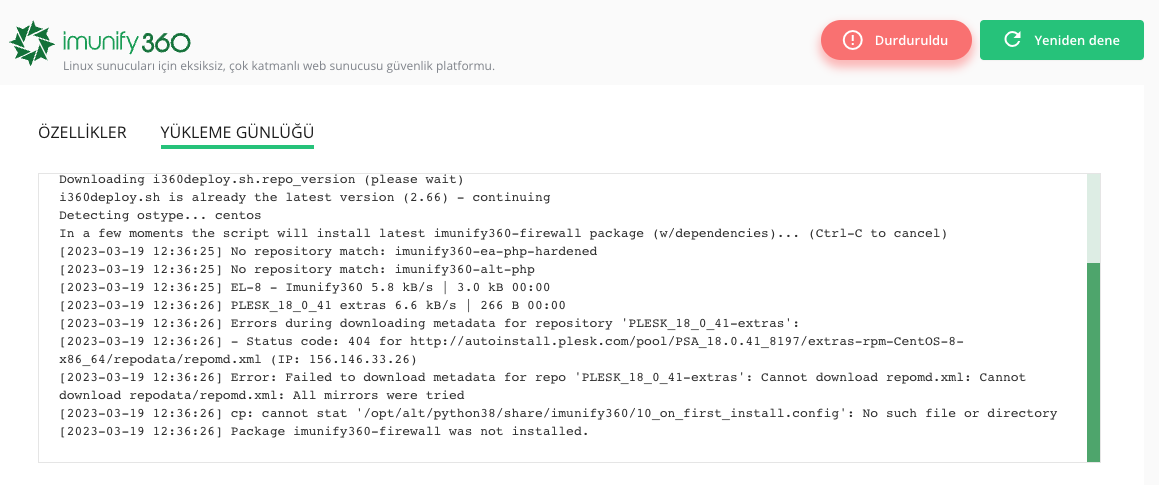This screenshot has width=1159, height=485.
Task: Click the exclamation warning icon in Durduruldu
Action: (852, 41)
